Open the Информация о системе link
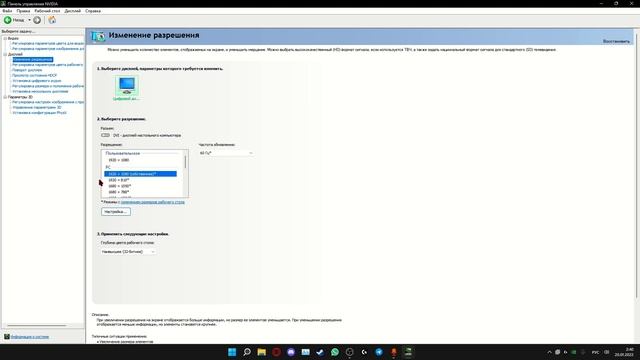This screenshot has height=360, width=640. (30, 337)
